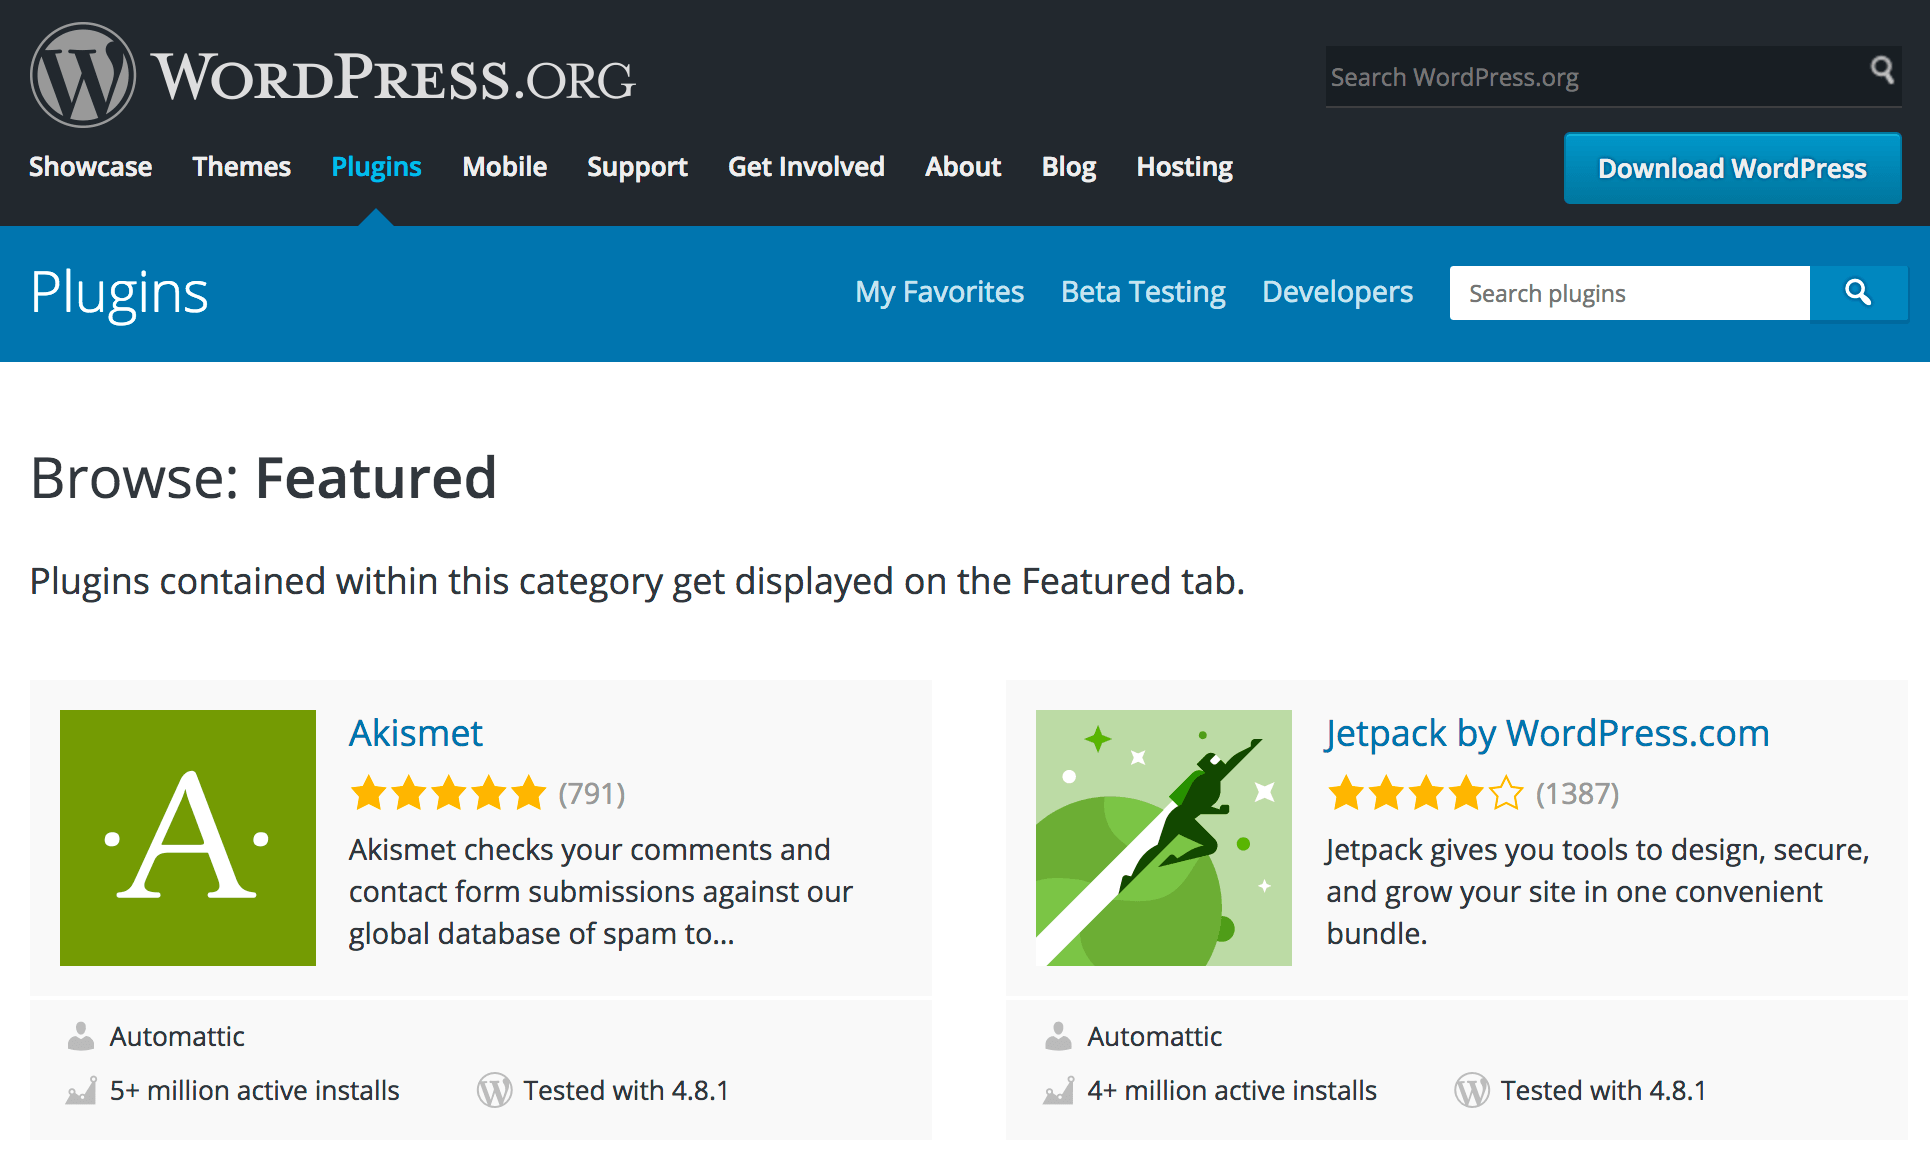Go to the Themes section
This screenshot has height=1162, width=1930.
[x=241, y=167]
